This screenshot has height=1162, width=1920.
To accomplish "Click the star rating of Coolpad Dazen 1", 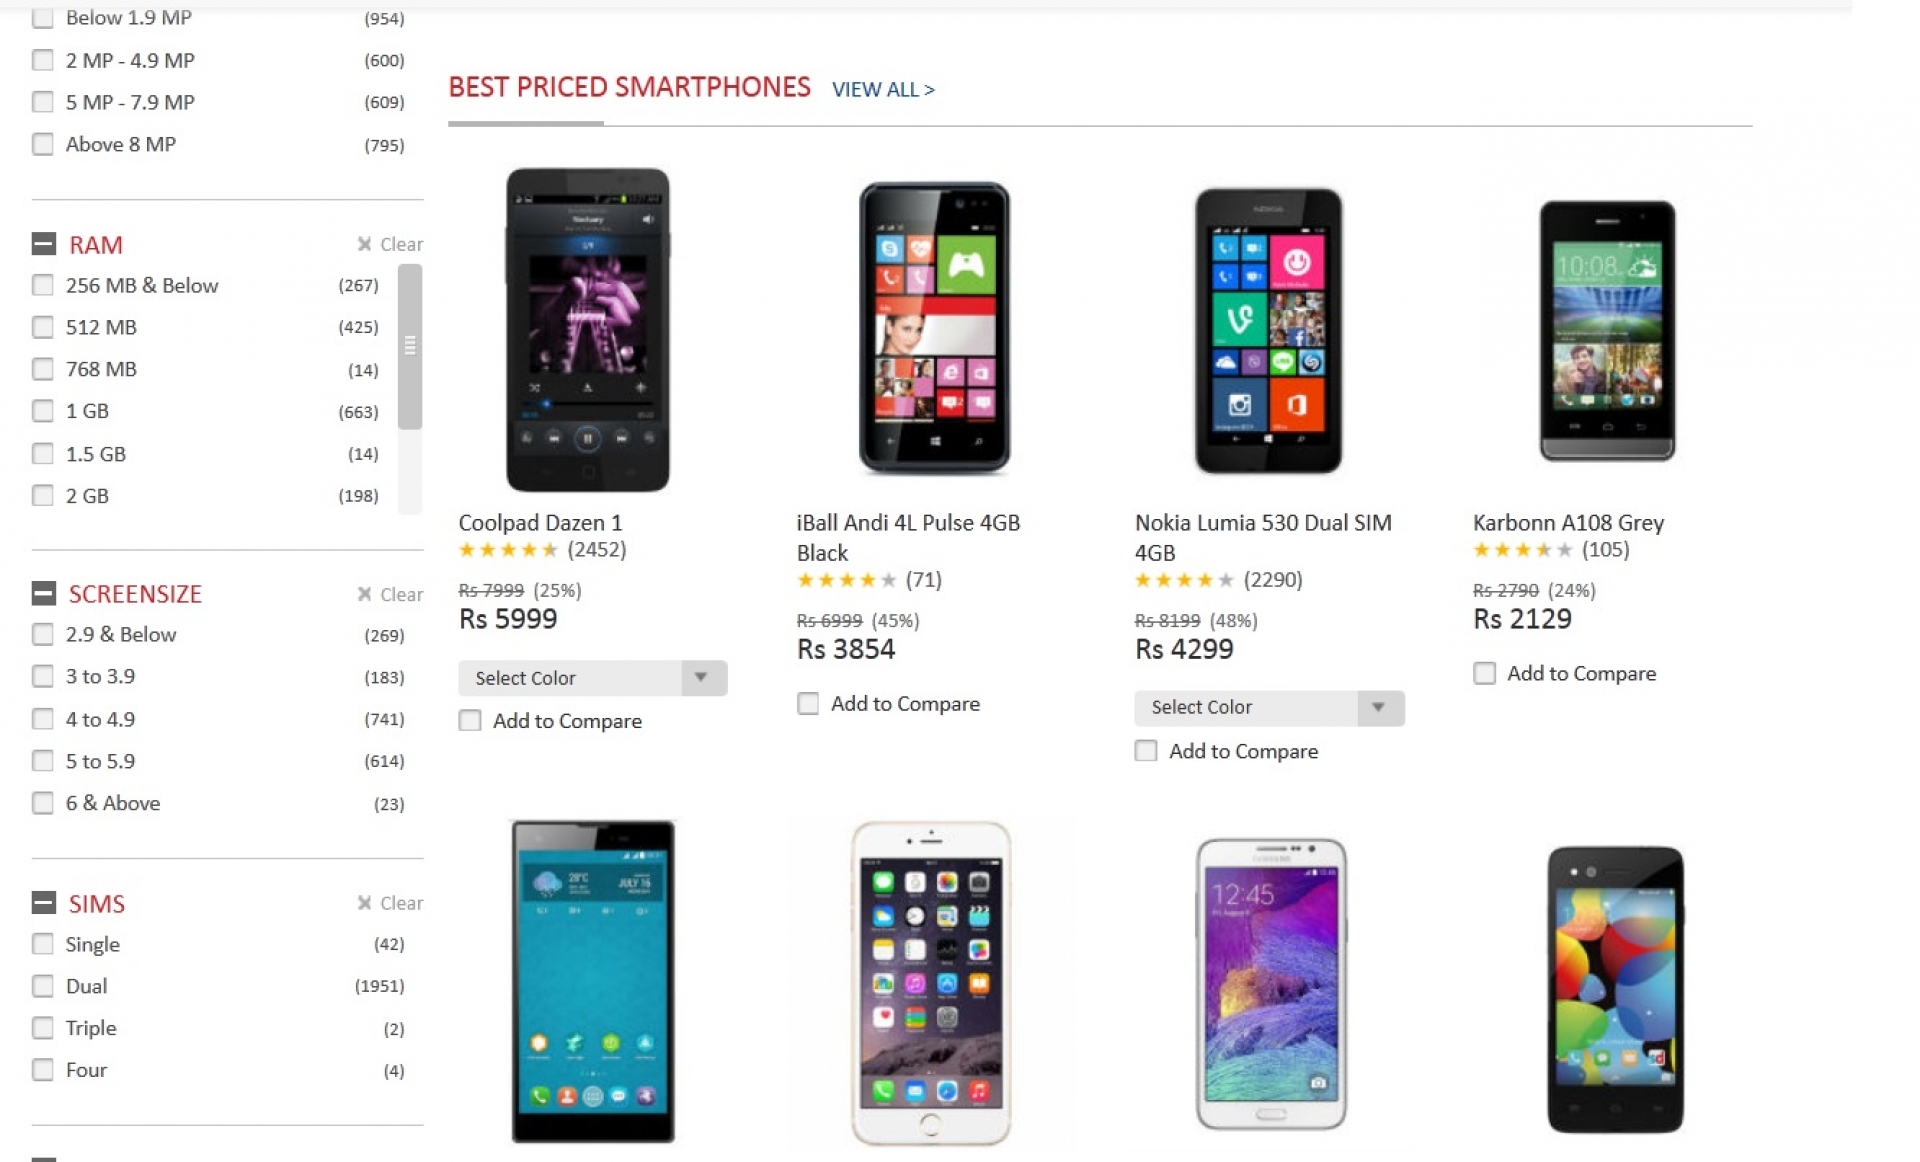I will tap(508, 549).
